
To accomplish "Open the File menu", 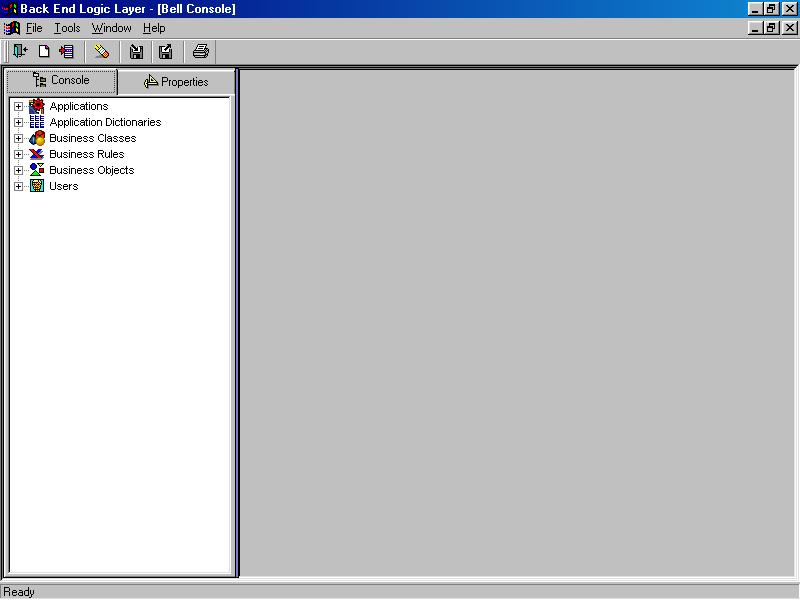I will click(x=34, y=28).
